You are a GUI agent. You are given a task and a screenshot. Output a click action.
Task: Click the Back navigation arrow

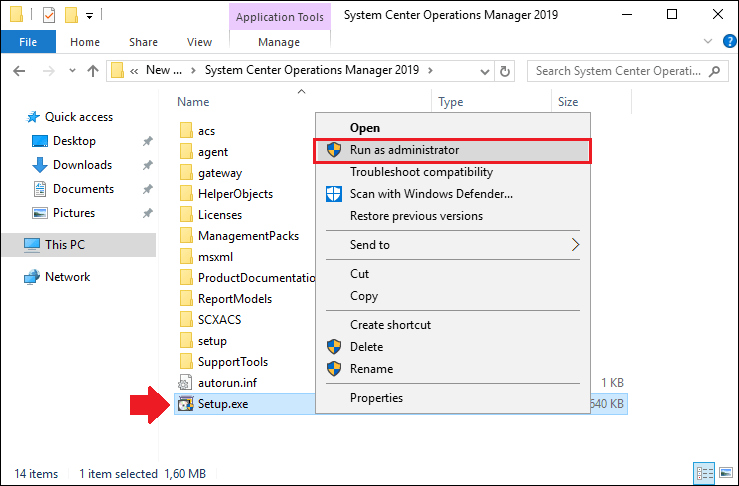(19, 71)
